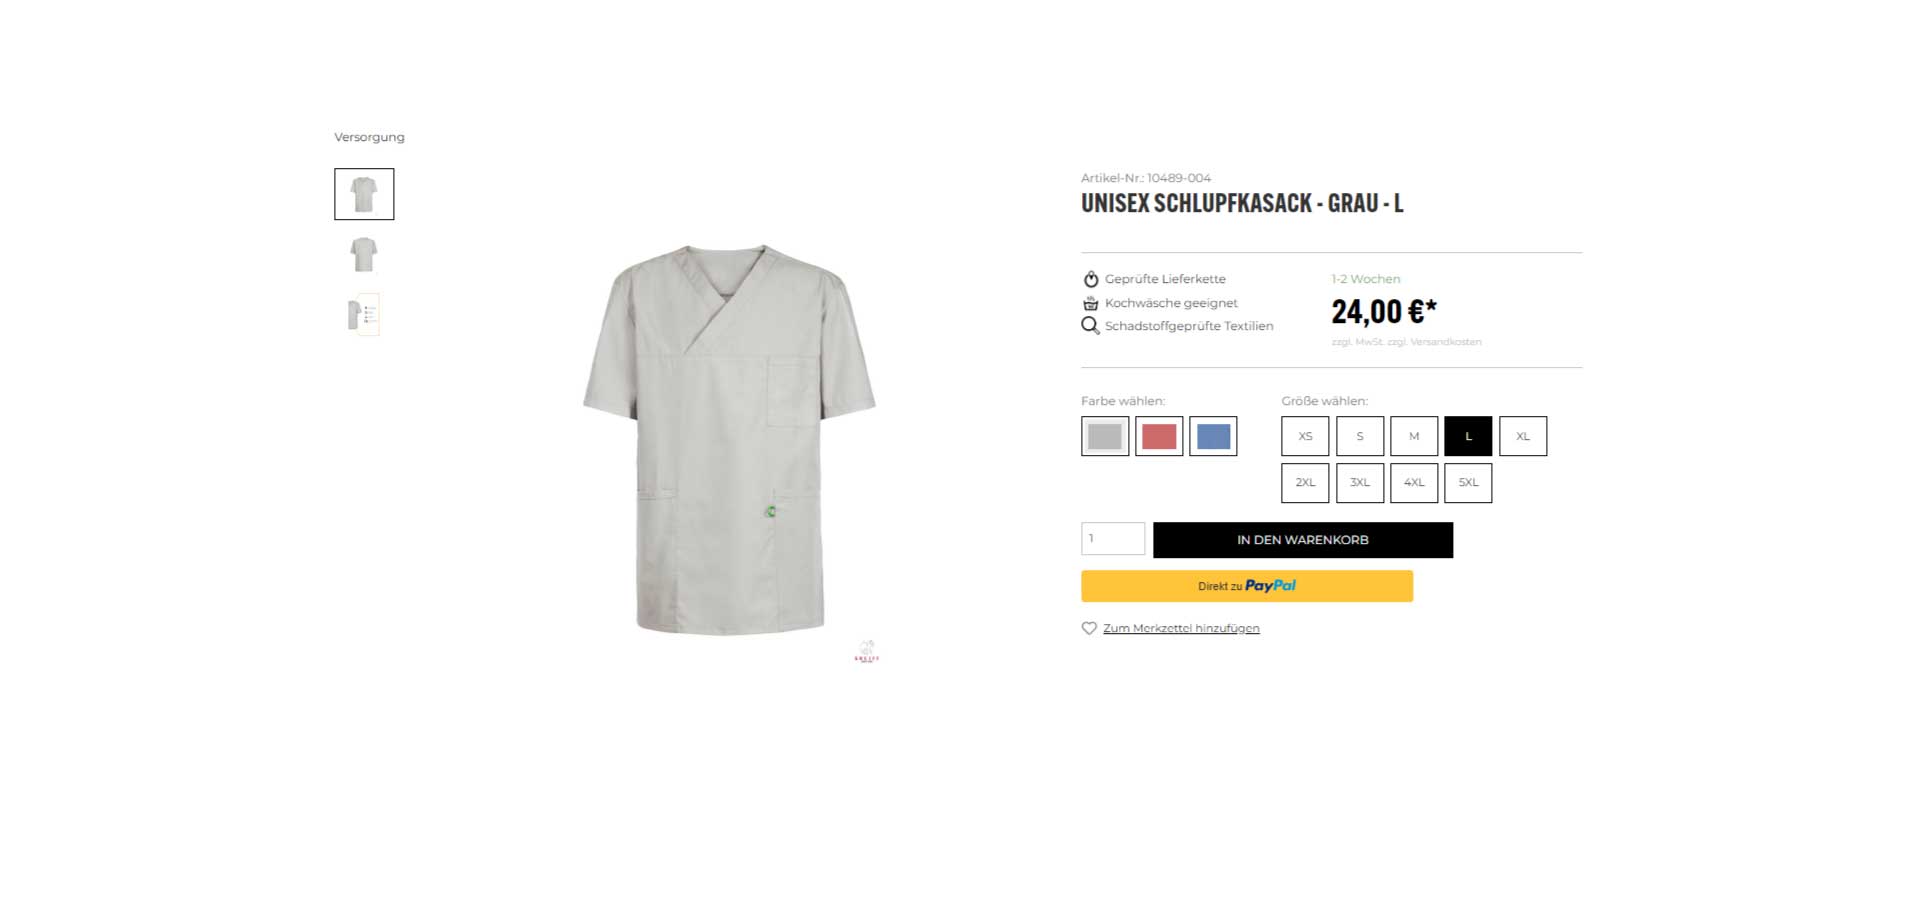
Task: Click the Kochwäsche geeignet wash icon
Action: point(1091,303)
